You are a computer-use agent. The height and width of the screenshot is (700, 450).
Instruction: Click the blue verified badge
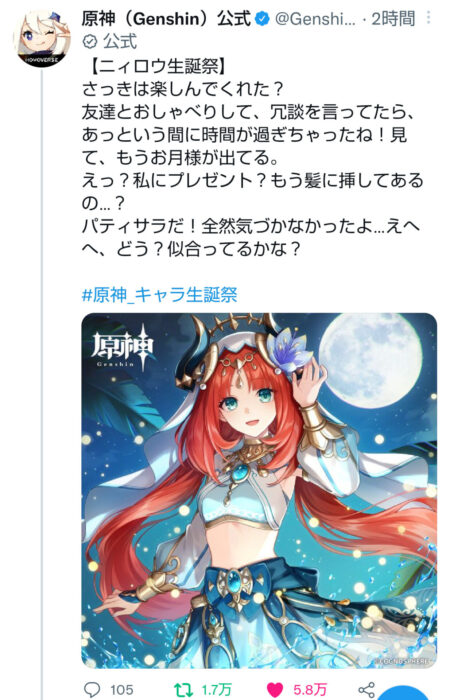click(262, 19)
